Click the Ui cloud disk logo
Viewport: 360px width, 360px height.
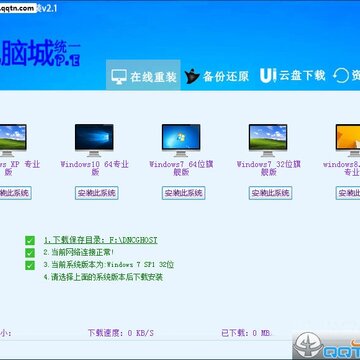pyautogui.click(x=268, y=76)
